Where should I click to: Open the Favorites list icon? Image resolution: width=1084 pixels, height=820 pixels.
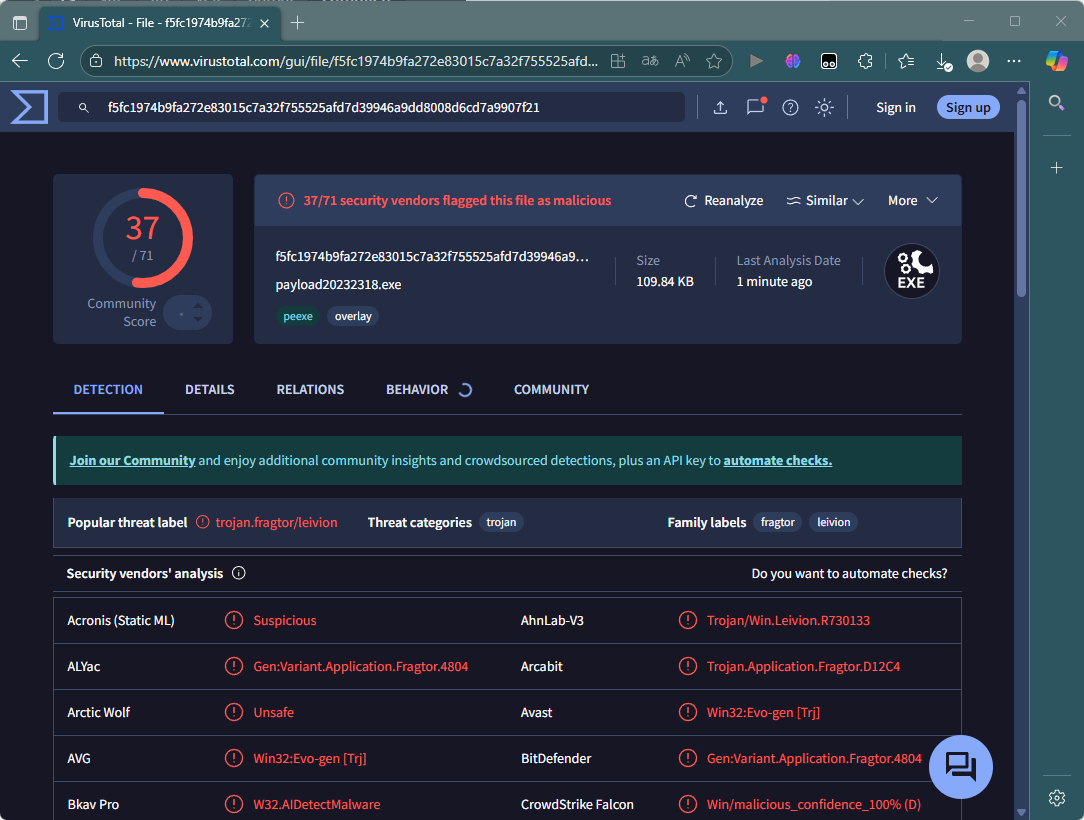tap(906, 61)
